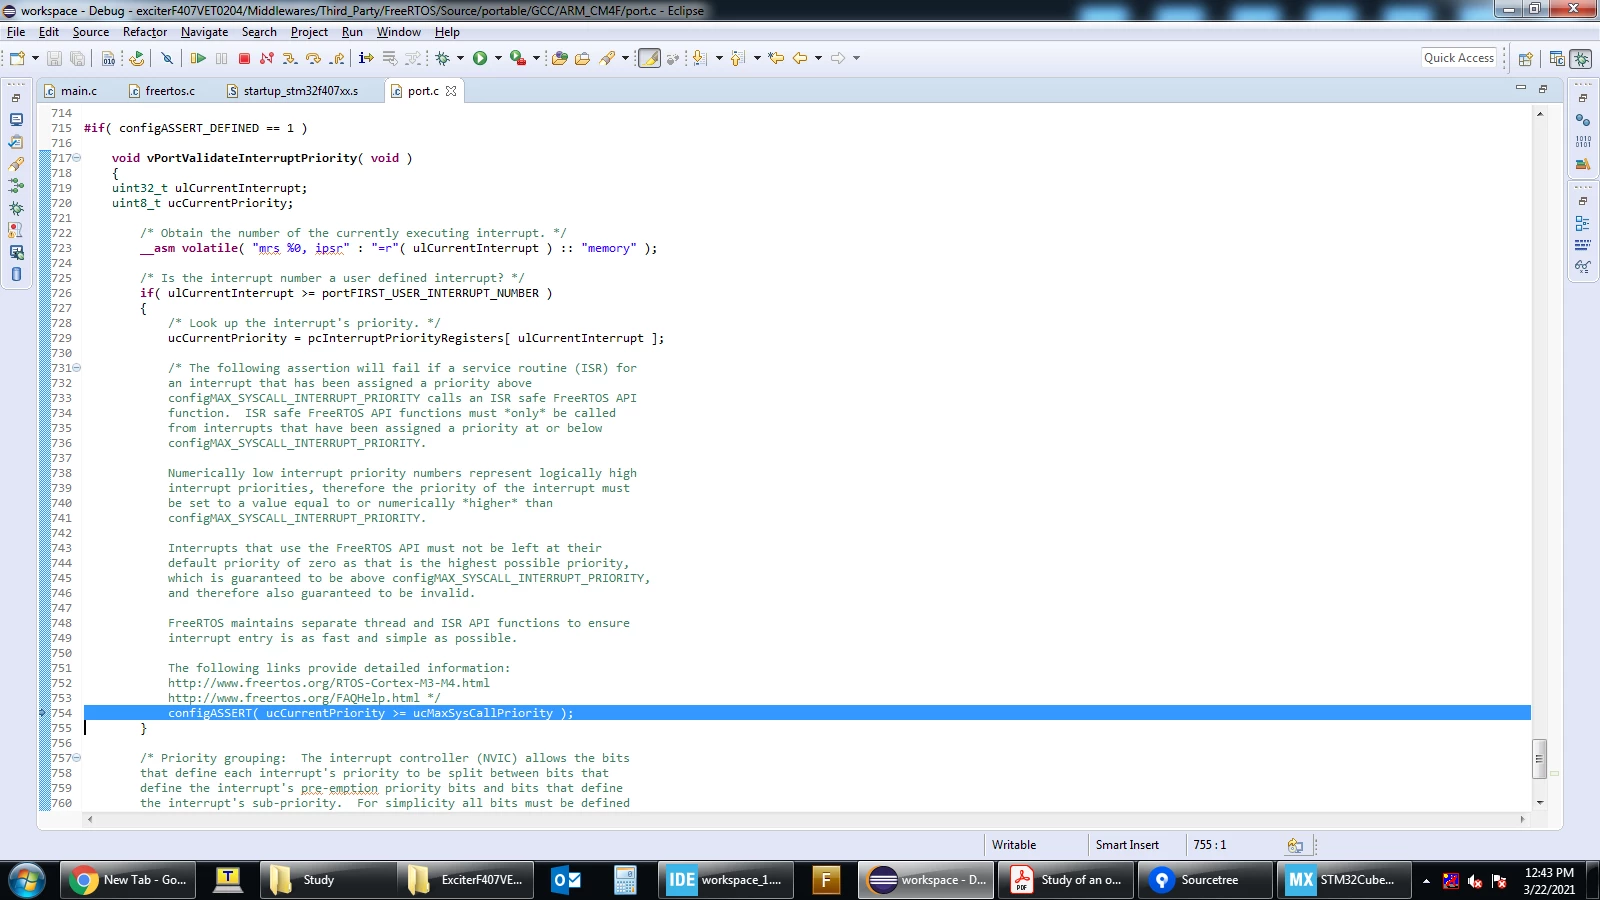The height and width of the screenshot is (900, 1600).
Task: Click the Search flashlight icon
Action: pyautogui.click(x=607, y=58)
